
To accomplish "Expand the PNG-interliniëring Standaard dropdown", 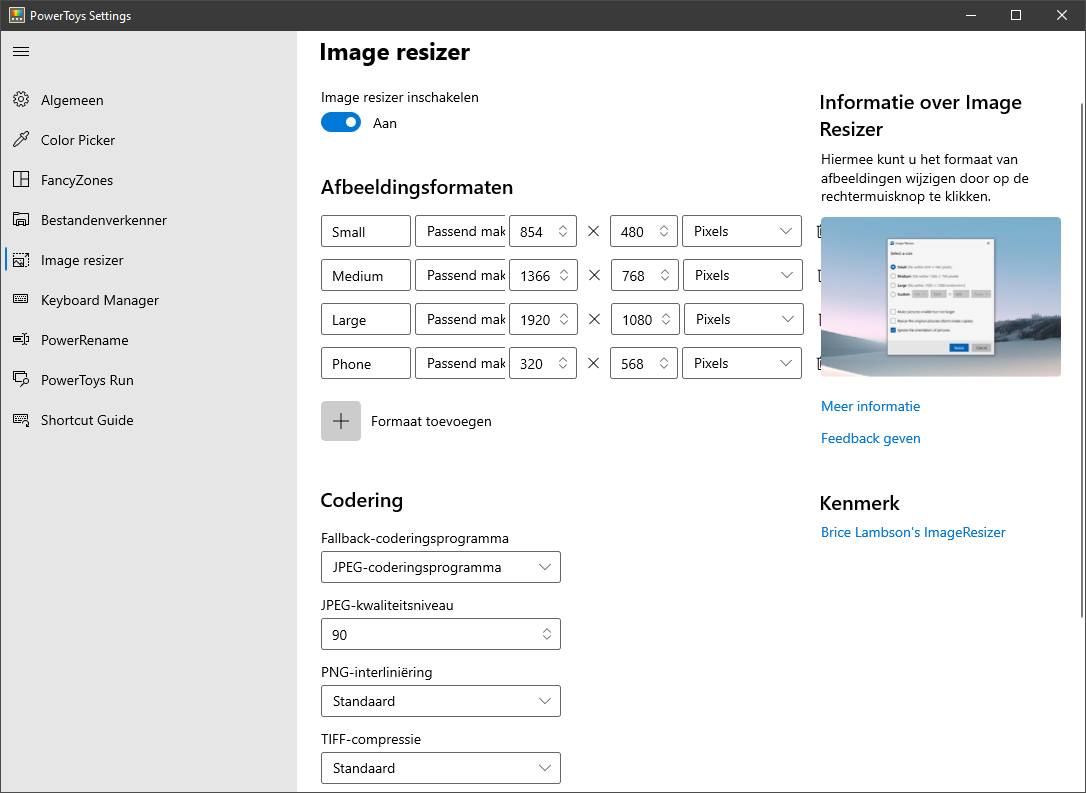I will pos(440,701).
